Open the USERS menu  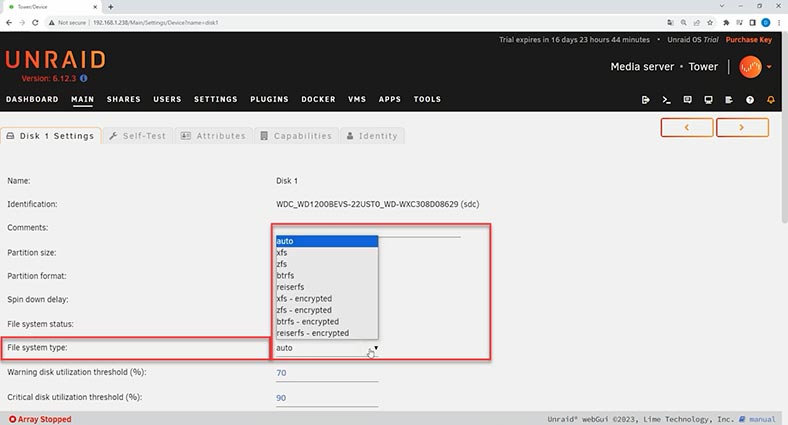(x=167, y=99)
